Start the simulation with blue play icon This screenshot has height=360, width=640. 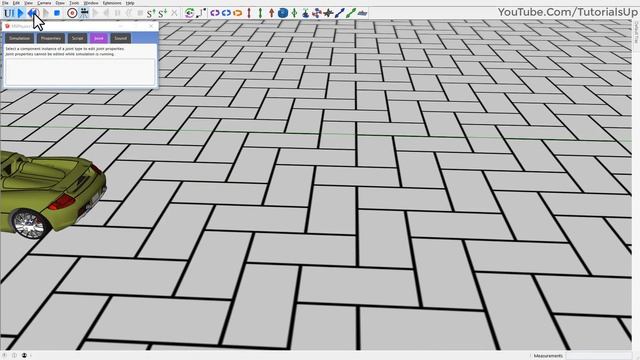point(21,13)
